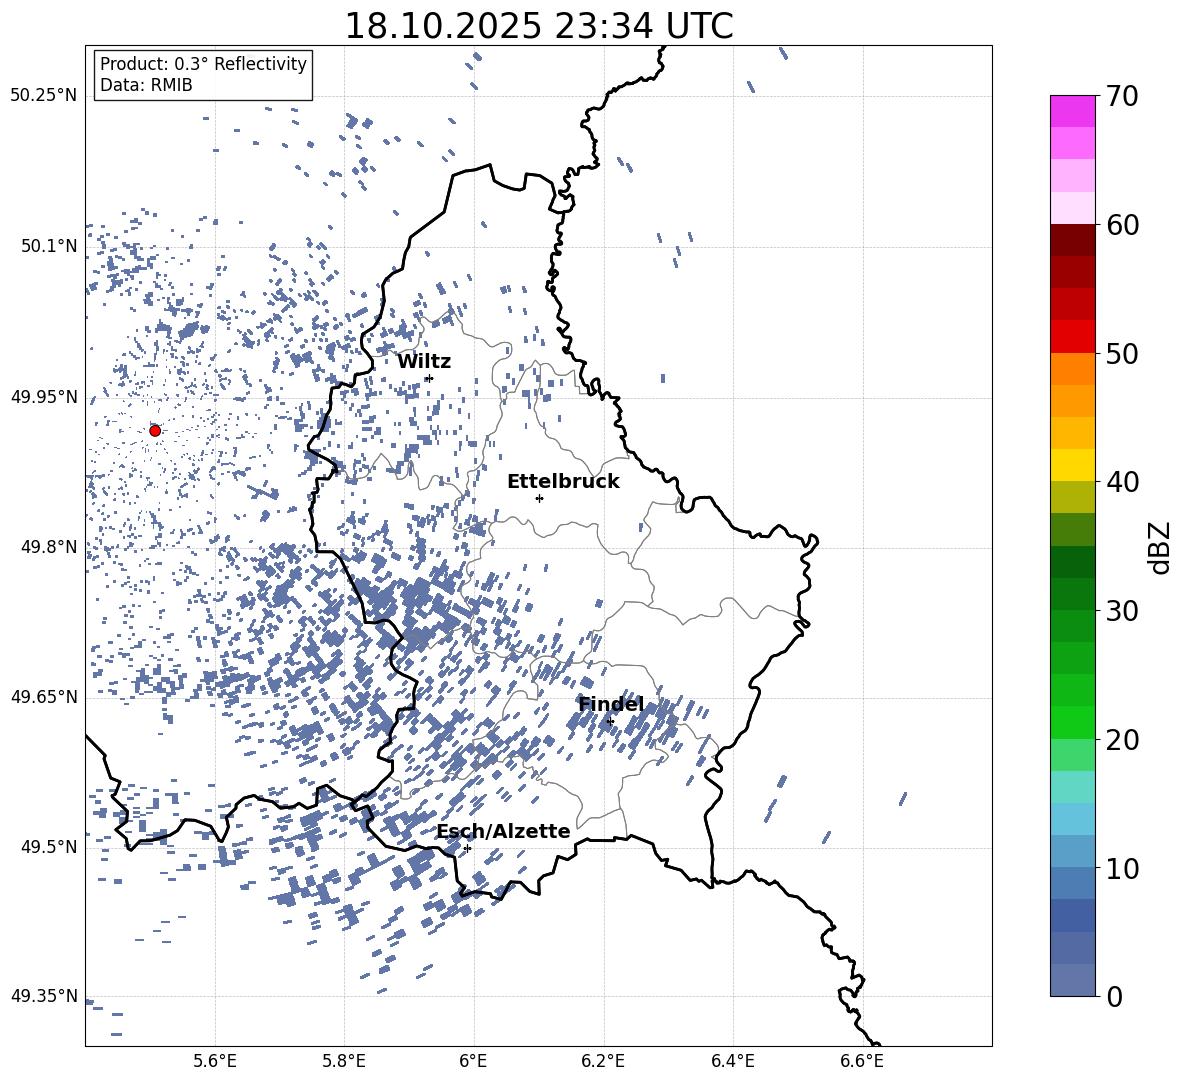Click the plus marker at Wiltz

pos(429,378)
